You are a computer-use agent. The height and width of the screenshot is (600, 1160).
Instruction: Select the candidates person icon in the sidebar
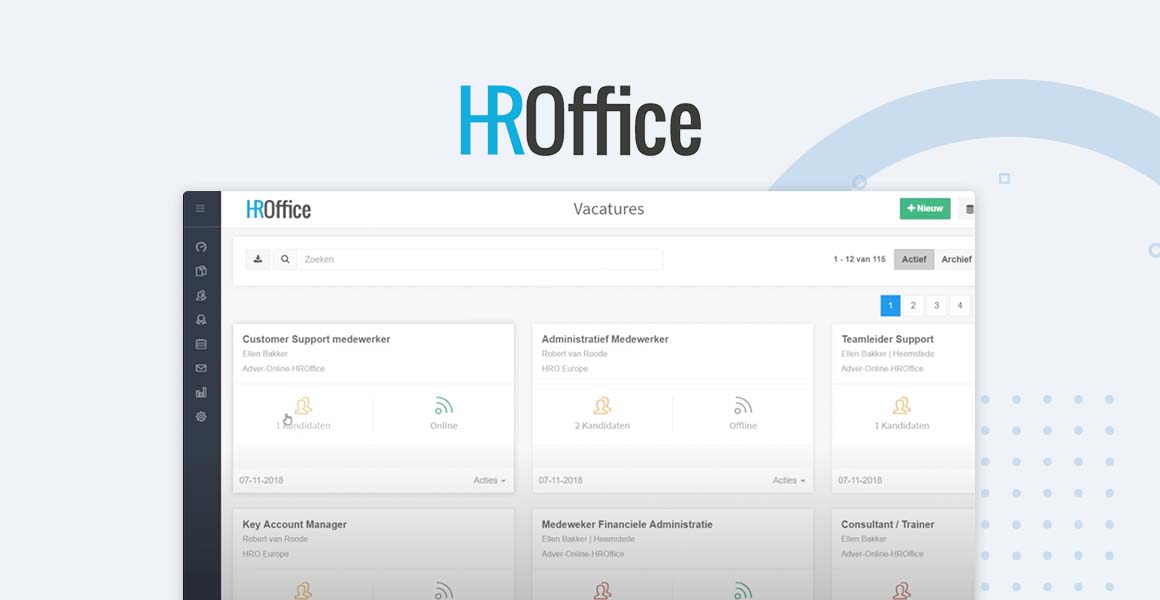[201, 295]
